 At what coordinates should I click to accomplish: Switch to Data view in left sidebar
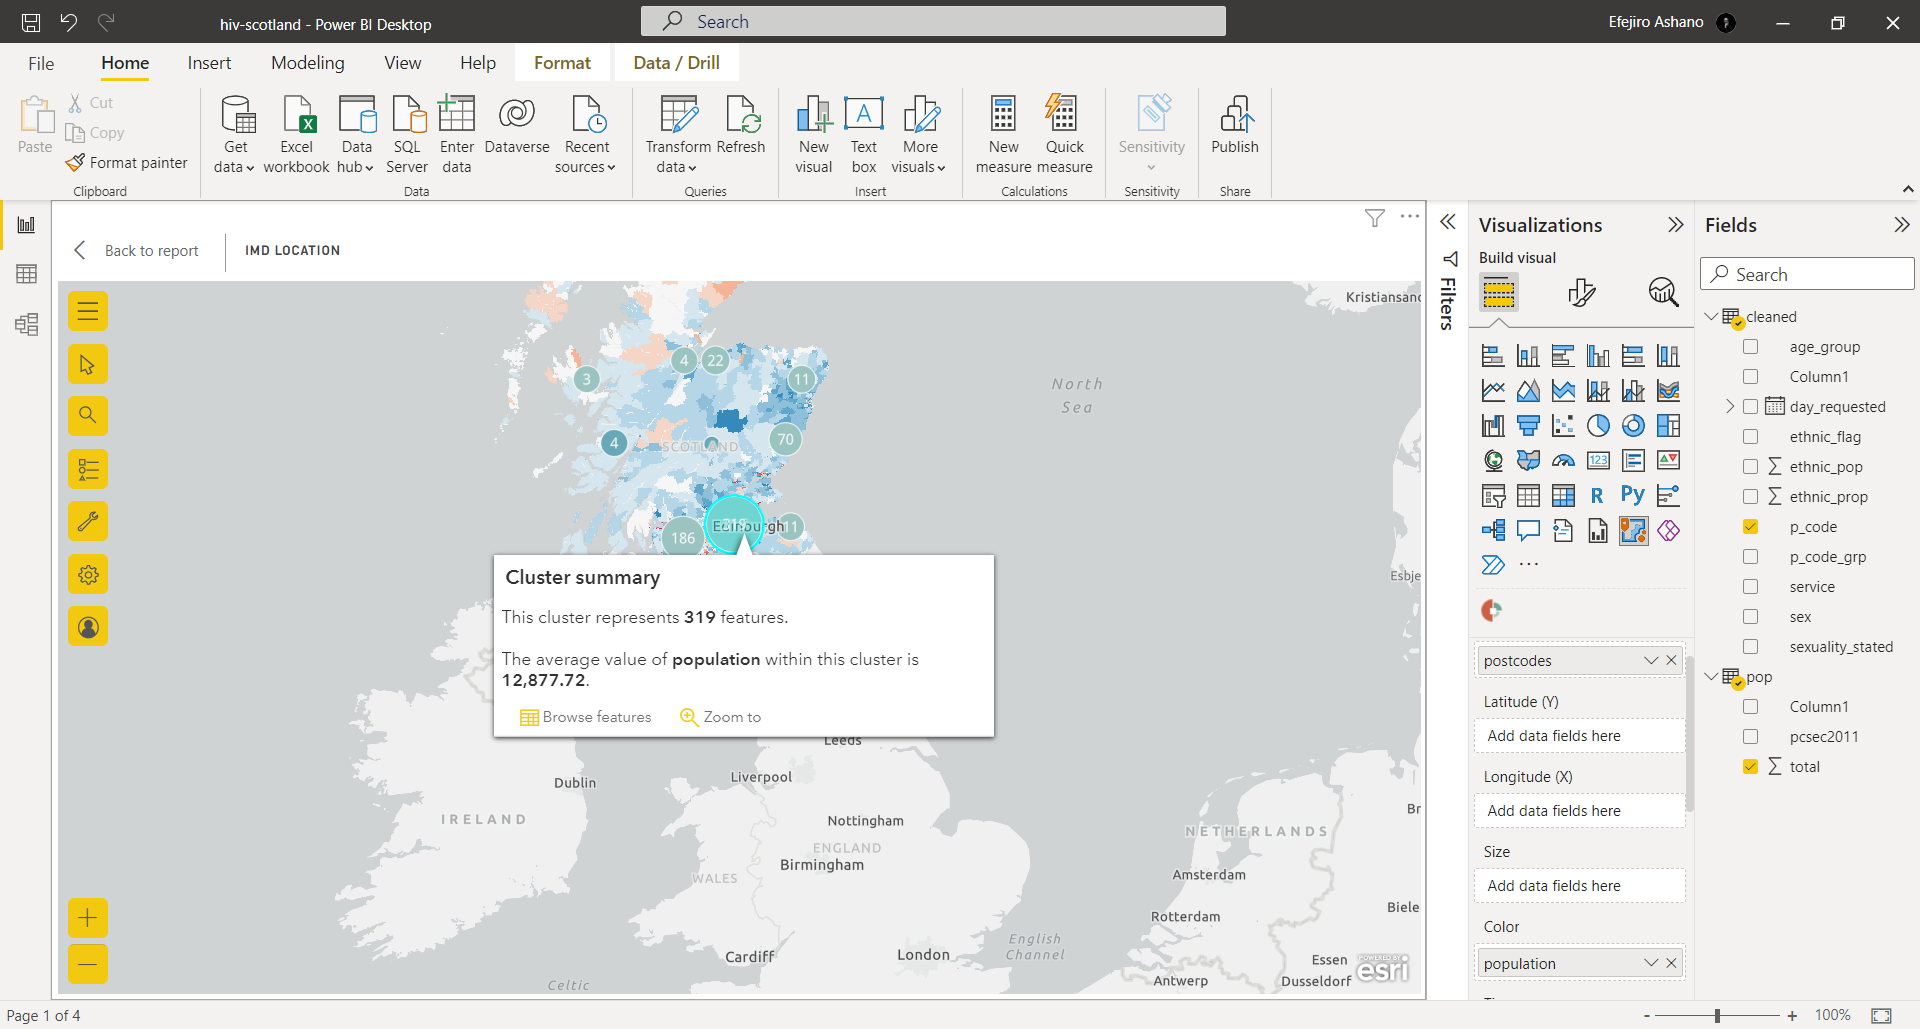pos(27,274)
